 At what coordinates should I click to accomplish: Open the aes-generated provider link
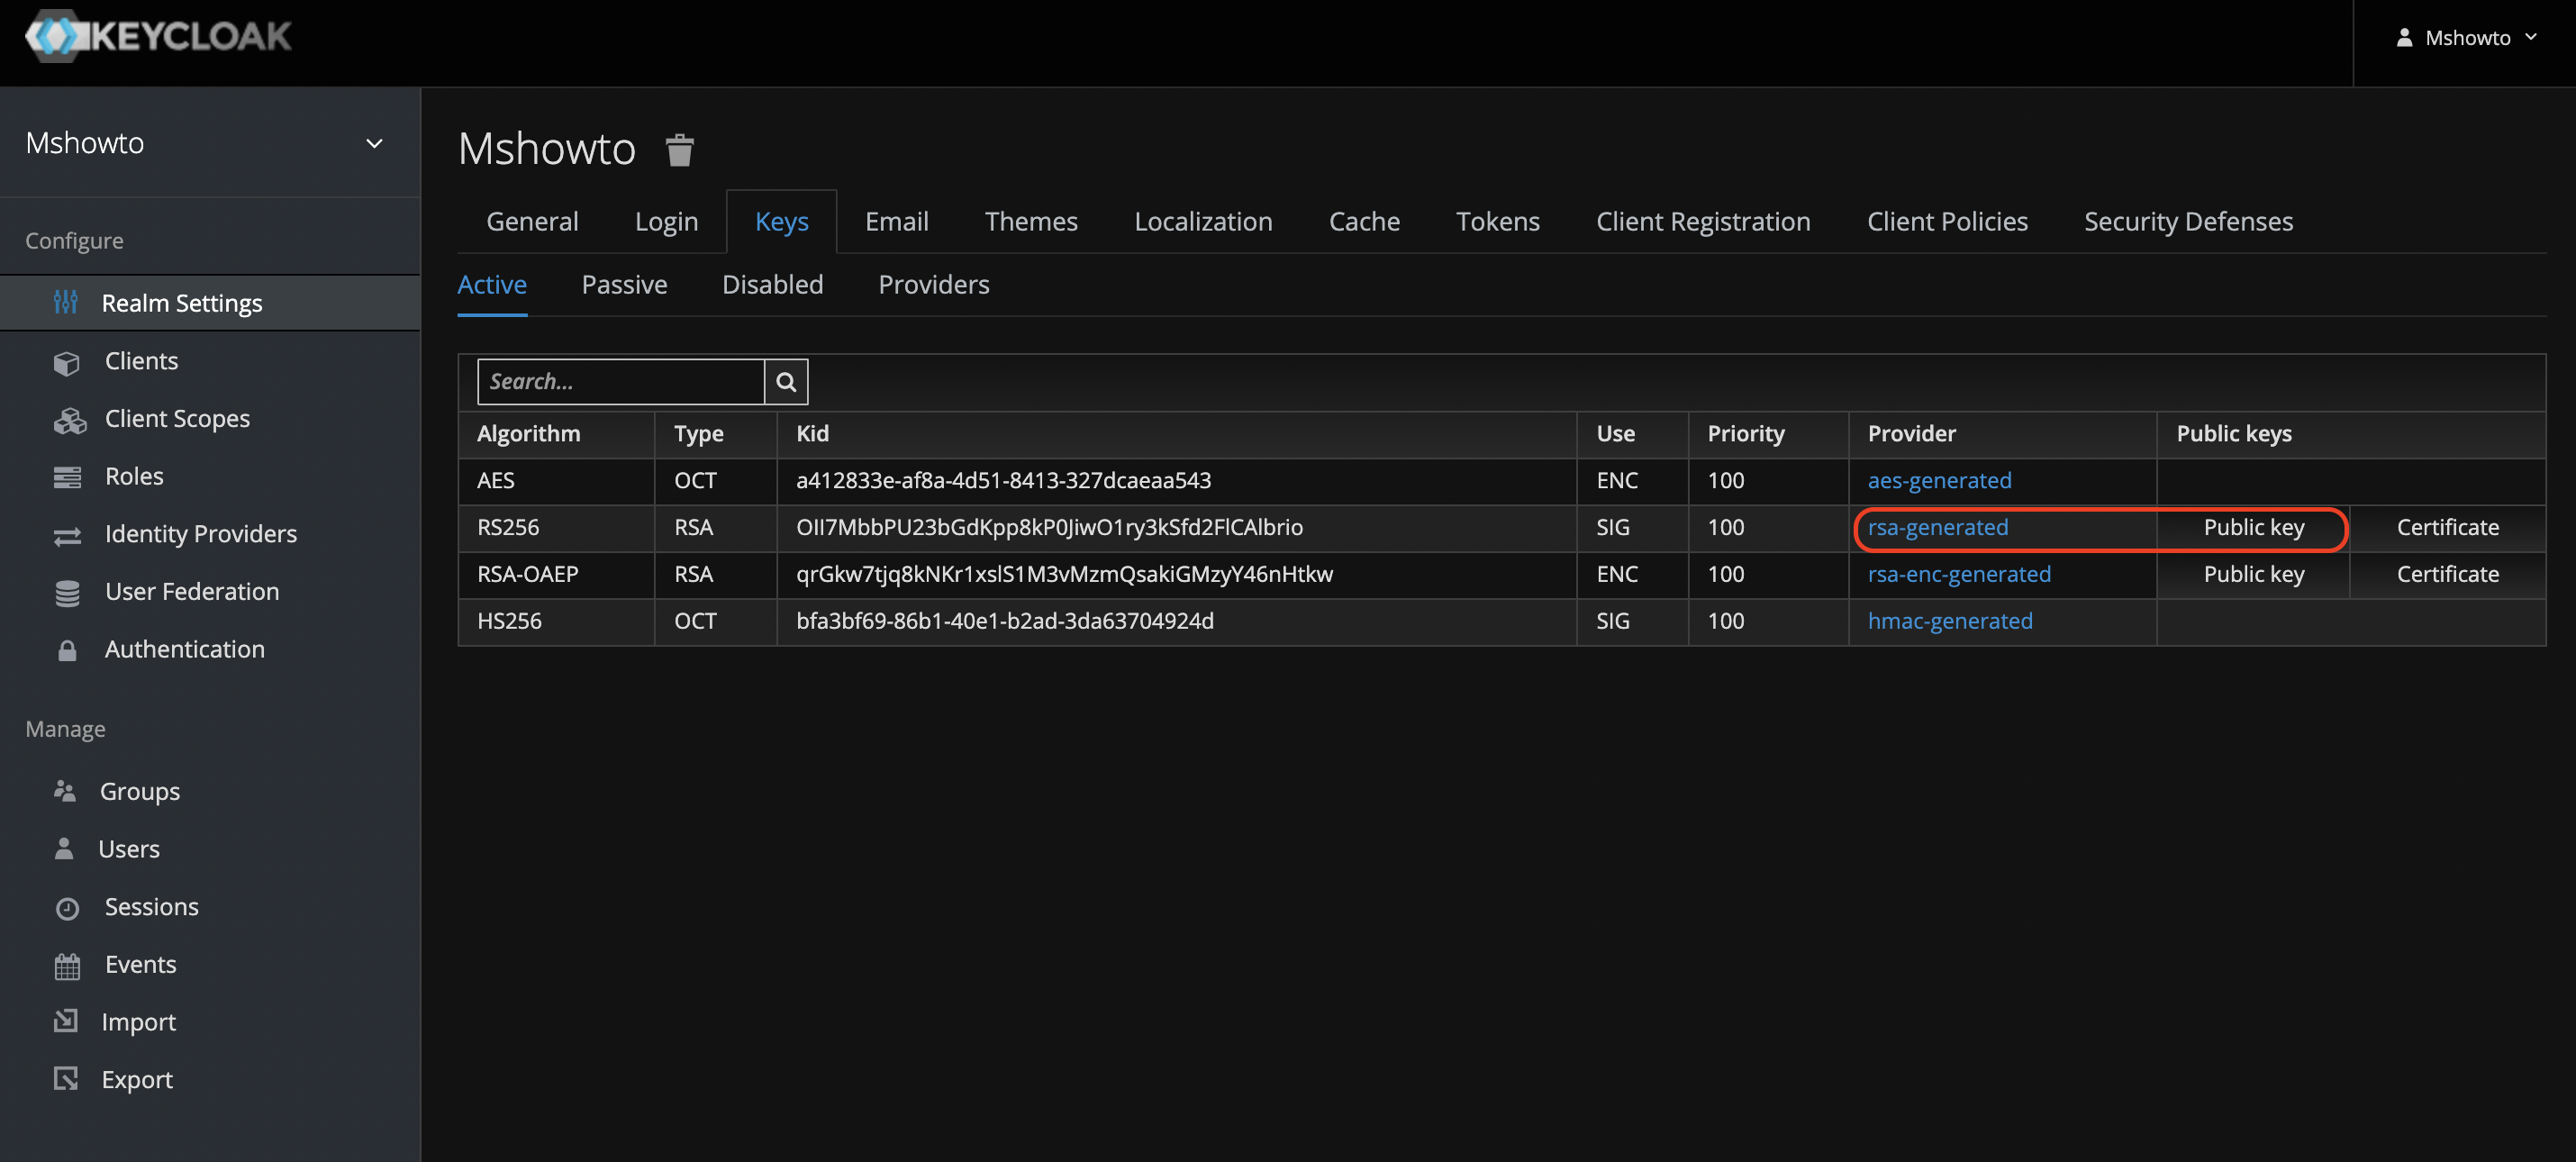tap(1939, 480)
